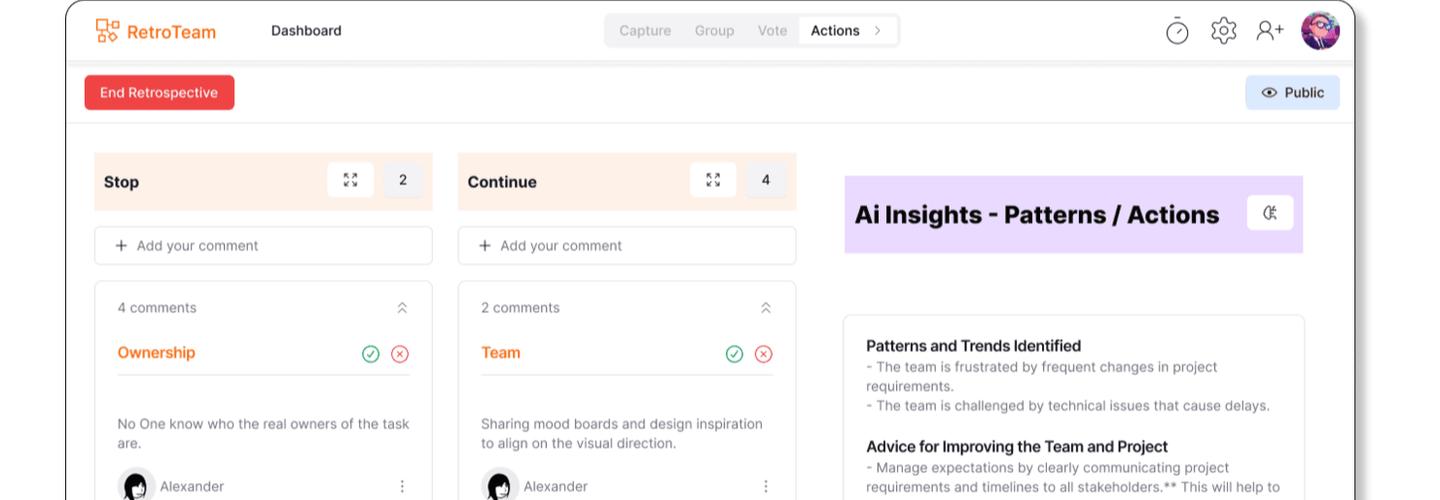Open the timer icon in header

click(1177, 31)
